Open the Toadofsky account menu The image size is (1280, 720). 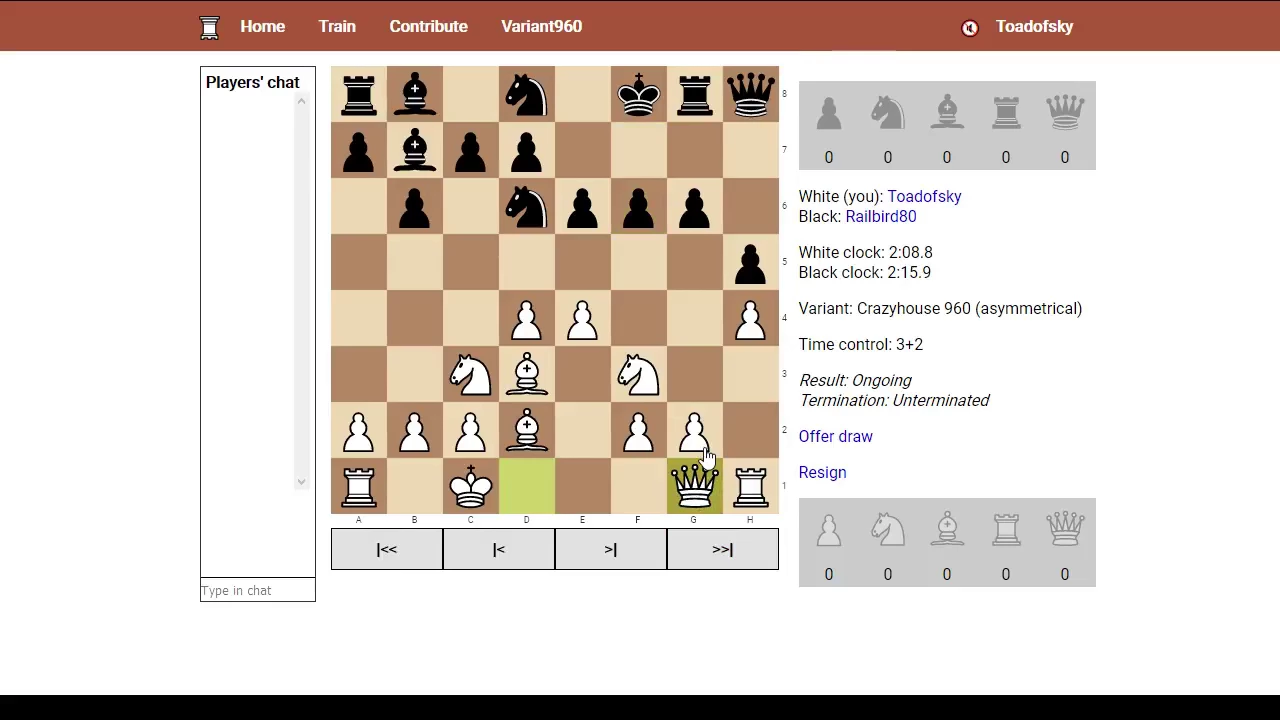pyautogui.click(x=1034, y=27)
